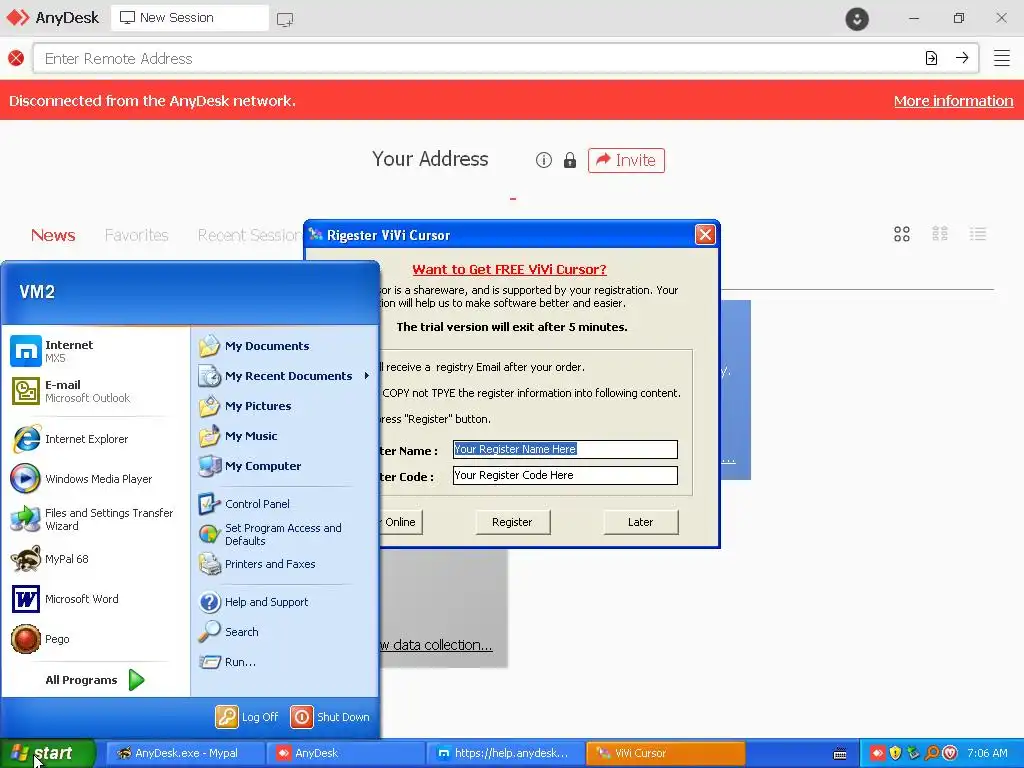Click the 7:06 AM clock
The image size is (1024, 768).
tap(987, 753)
